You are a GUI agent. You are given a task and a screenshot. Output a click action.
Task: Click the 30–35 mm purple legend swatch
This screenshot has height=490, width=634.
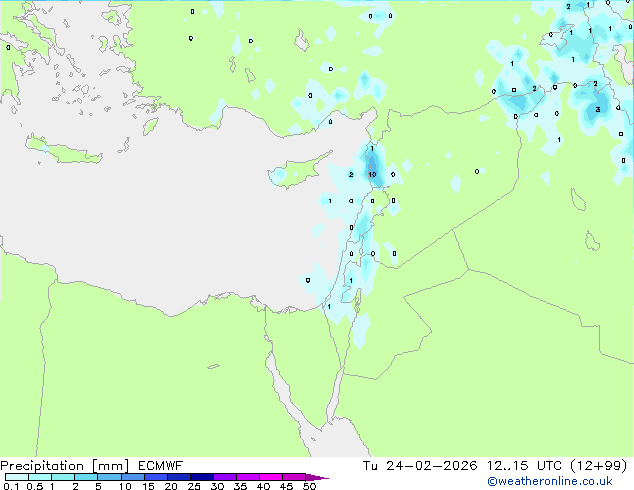[225, 477]
